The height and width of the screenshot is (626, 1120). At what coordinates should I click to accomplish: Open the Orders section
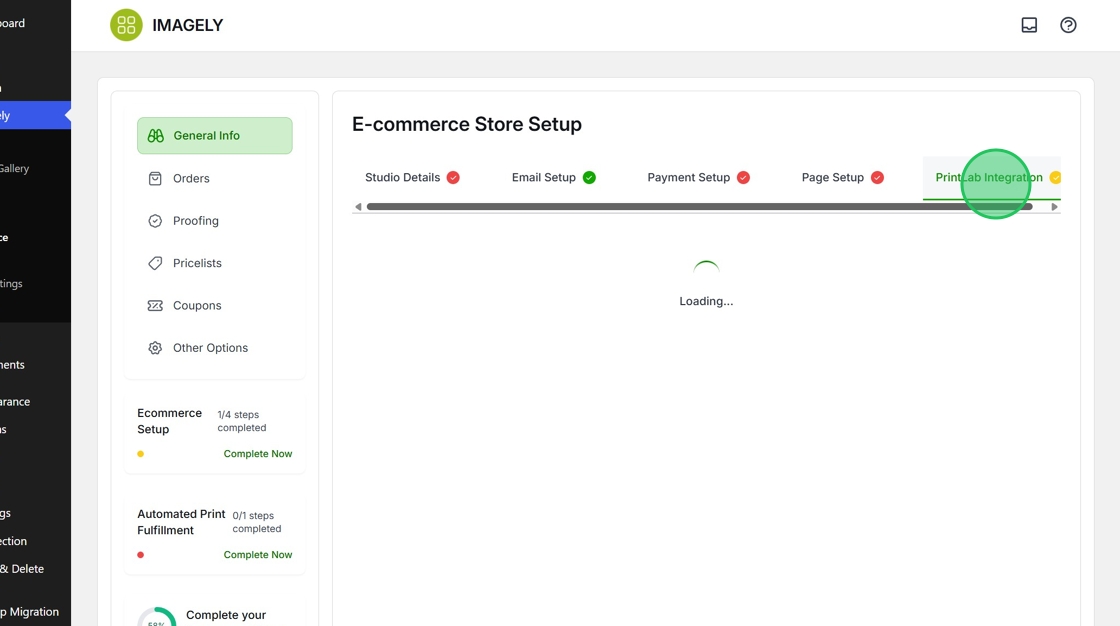(x=215, y=179)
